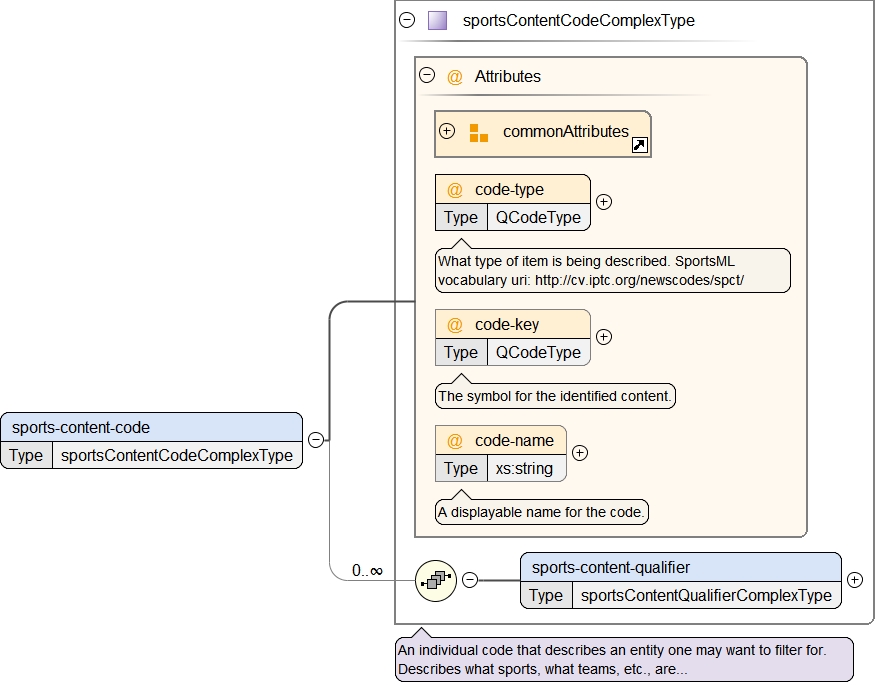Expand the code-type attribute details
This screenshot has width=876, height=685.
pos(603,202)
